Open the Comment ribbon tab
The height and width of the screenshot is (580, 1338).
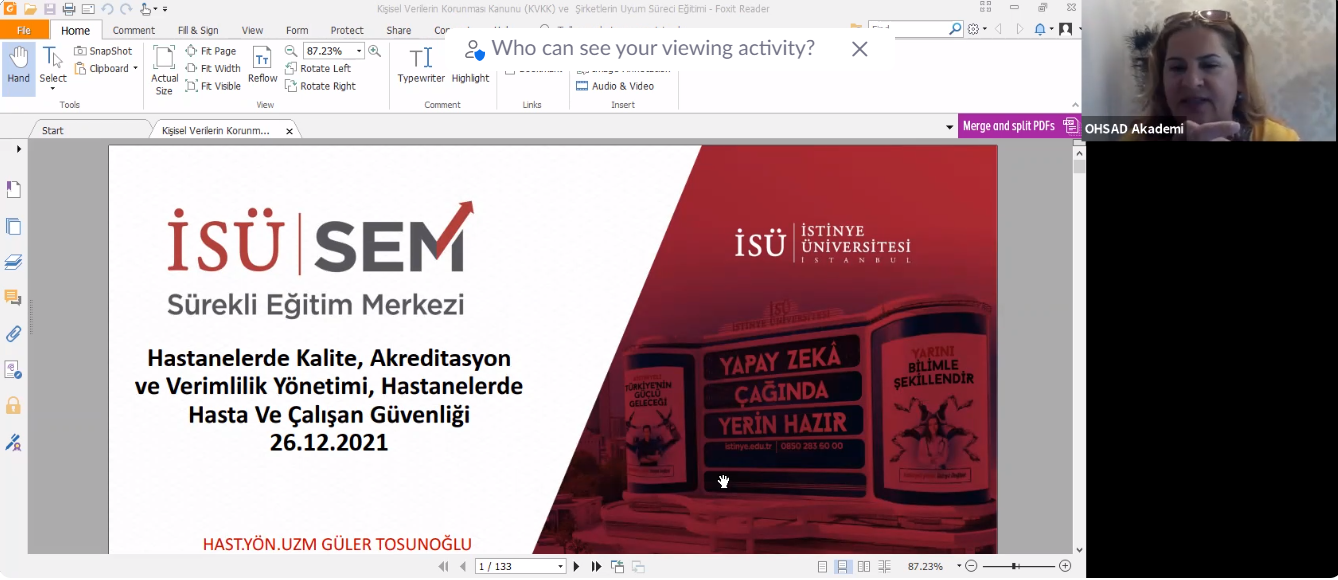pyautogui.click(x=133, y=30)
